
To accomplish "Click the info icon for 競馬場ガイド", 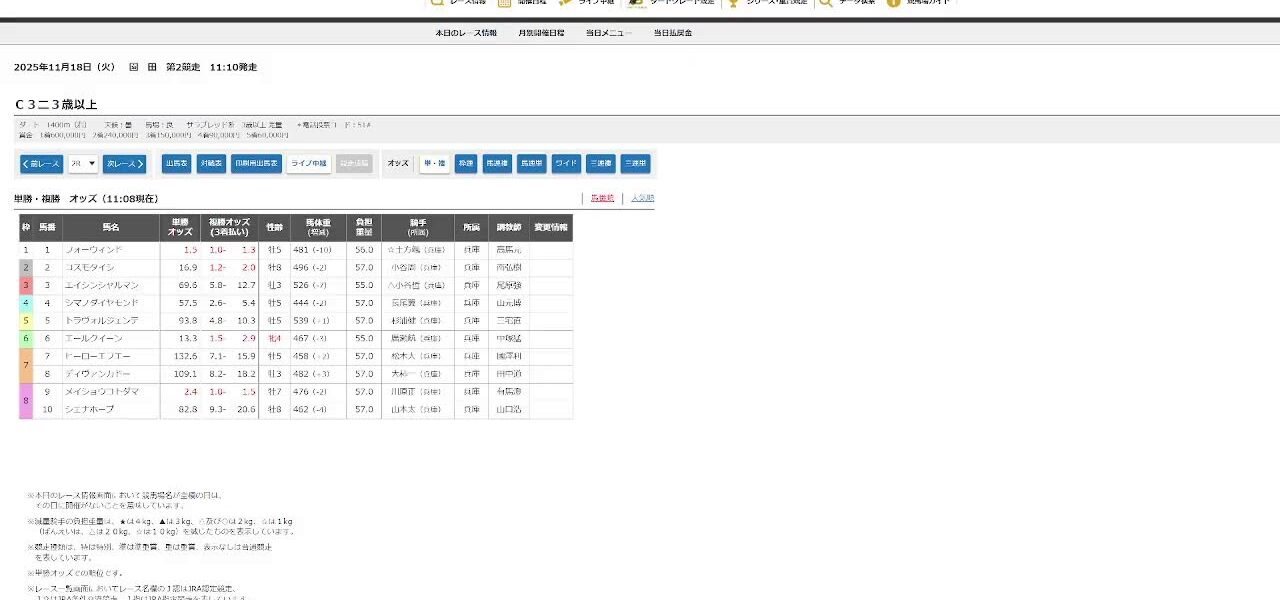I will click(893, 3).
